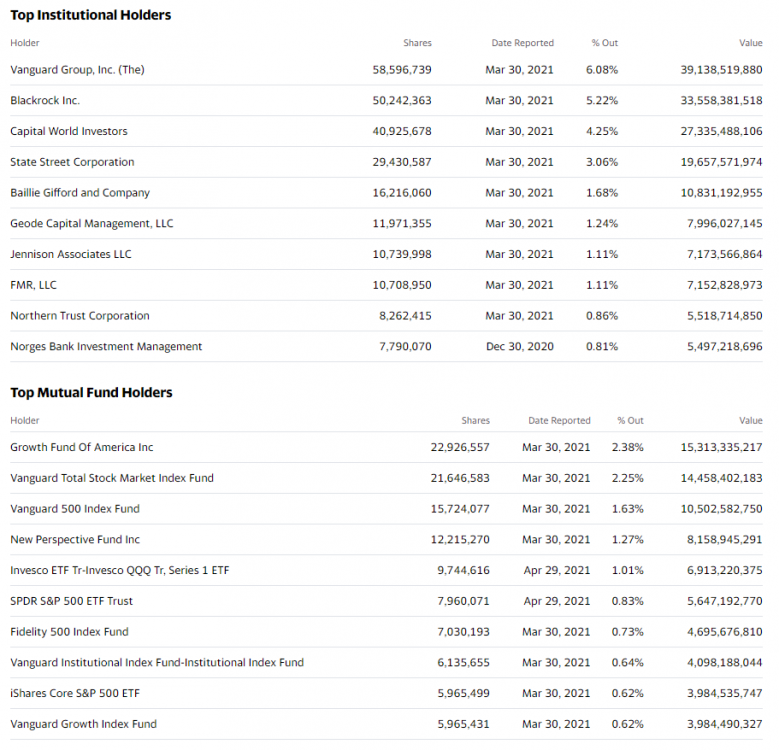Open Growth Fund Of America Inc

pyautogui.click(x=82, y=447)
